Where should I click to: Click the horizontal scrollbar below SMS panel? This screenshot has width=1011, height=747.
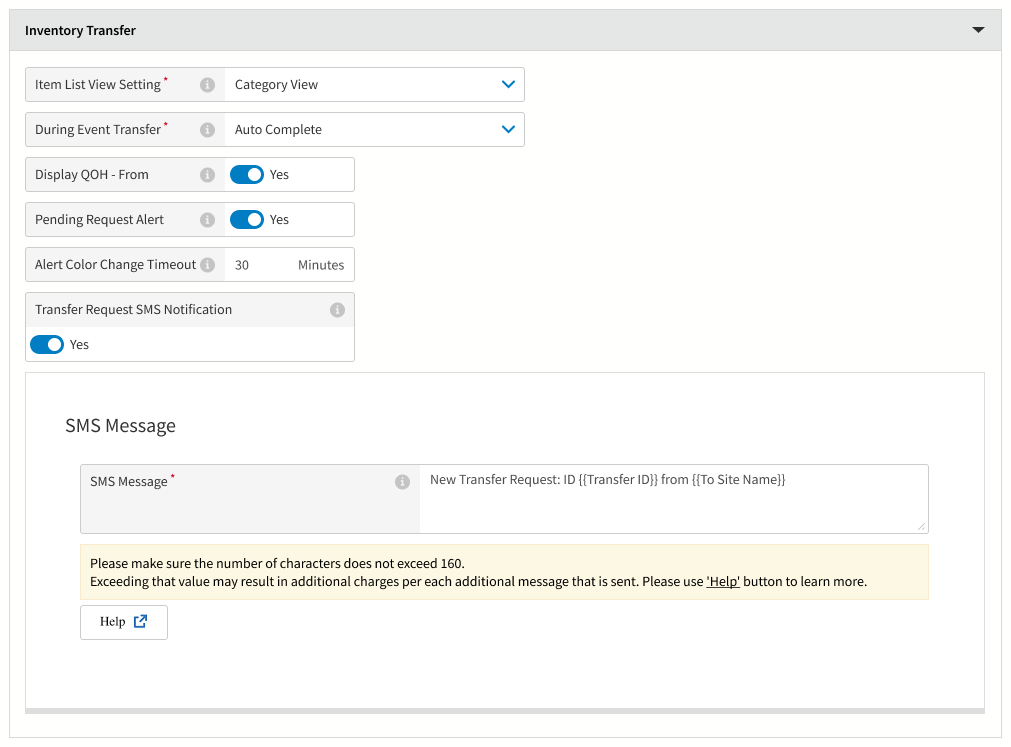click(x=504, y=712)
